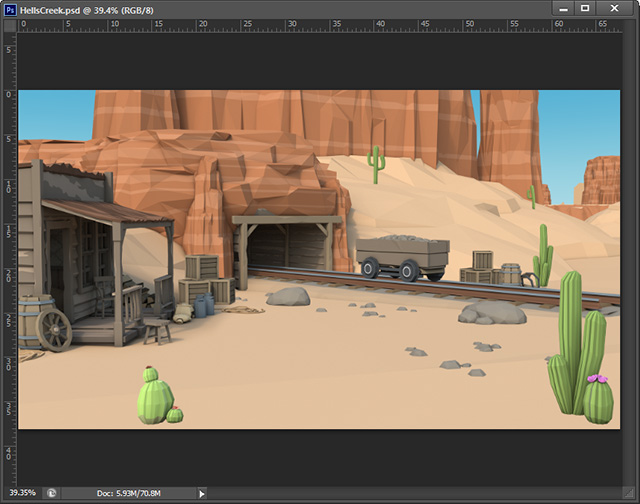
Task: Click the vertical ruler along the left edge
Action: [10, 250]
